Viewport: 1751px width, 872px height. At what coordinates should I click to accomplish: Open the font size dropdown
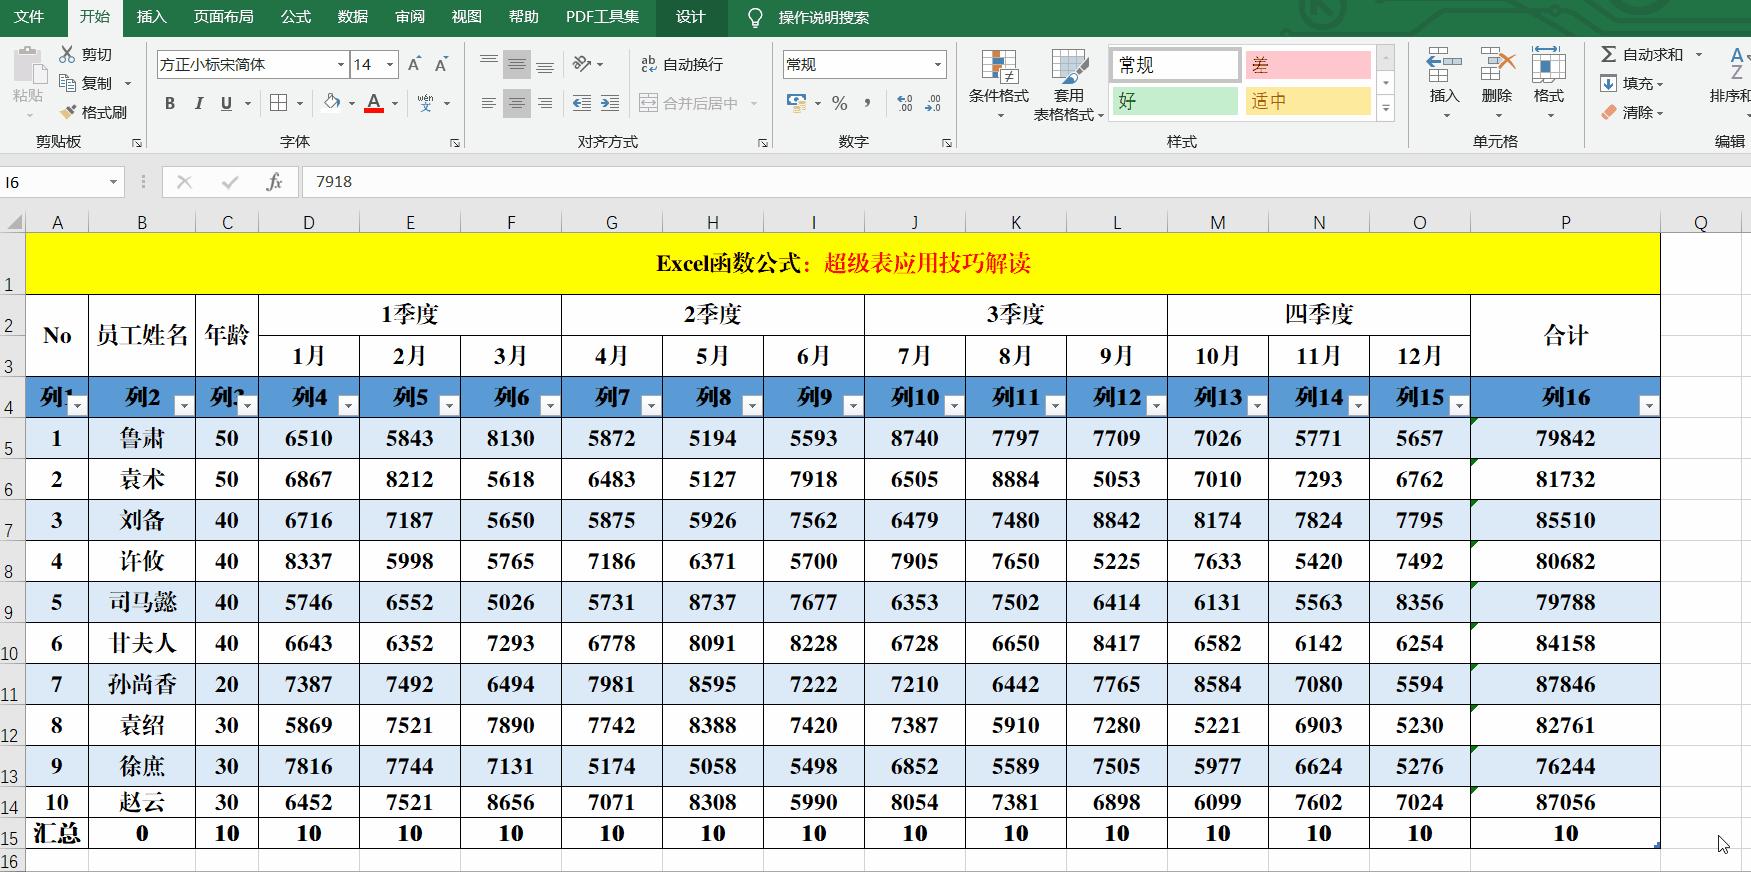(390, 64)
